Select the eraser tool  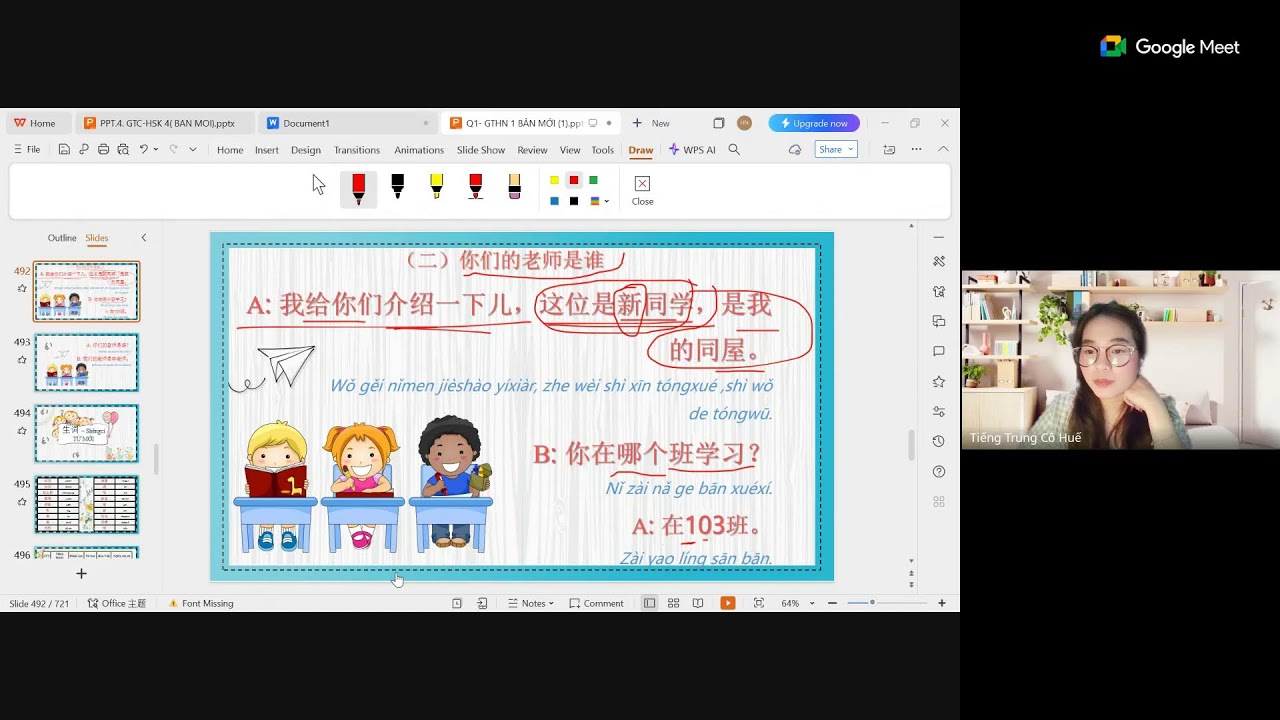click(x=514, y=187)
